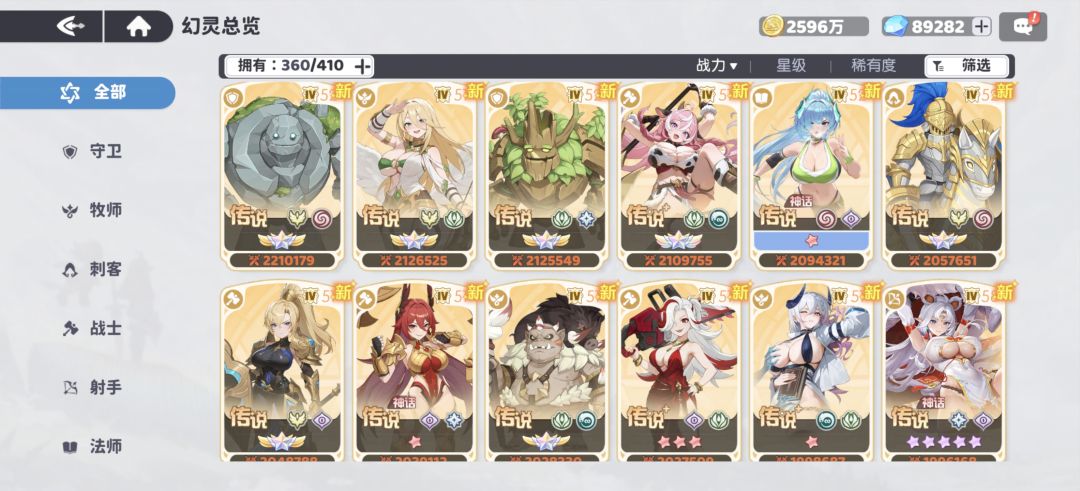Expand capacity with plus next to 360/410

pyautogui.click(x=362, y=66)
